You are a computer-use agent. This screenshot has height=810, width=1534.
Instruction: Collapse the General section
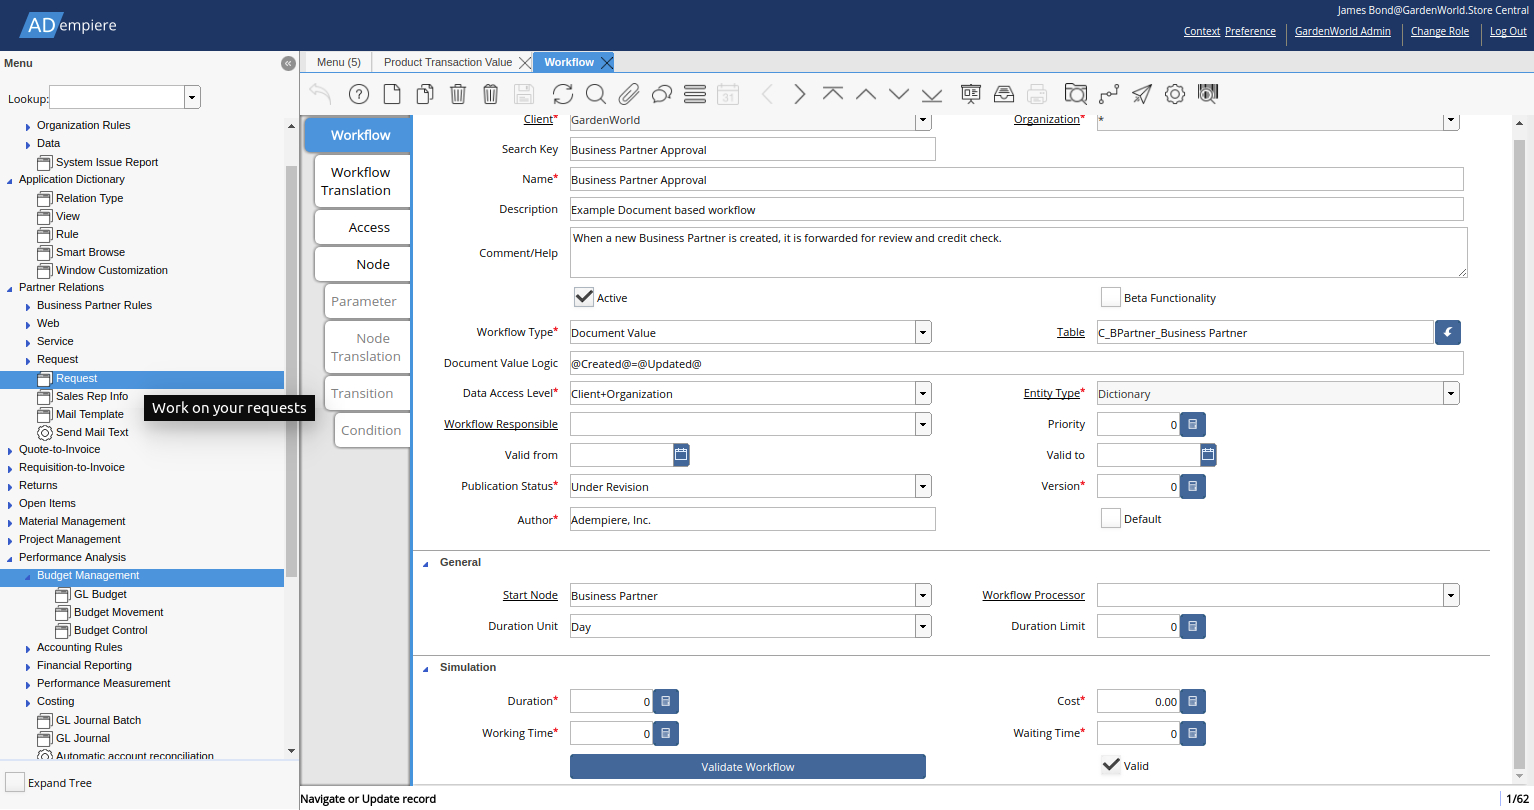(426, 563)
